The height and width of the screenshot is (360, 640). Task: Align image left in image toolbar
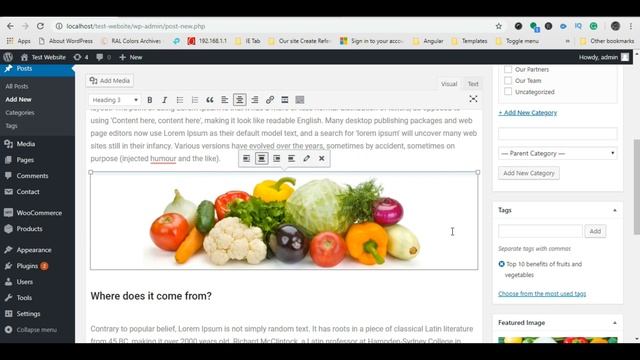pos(247,158)
